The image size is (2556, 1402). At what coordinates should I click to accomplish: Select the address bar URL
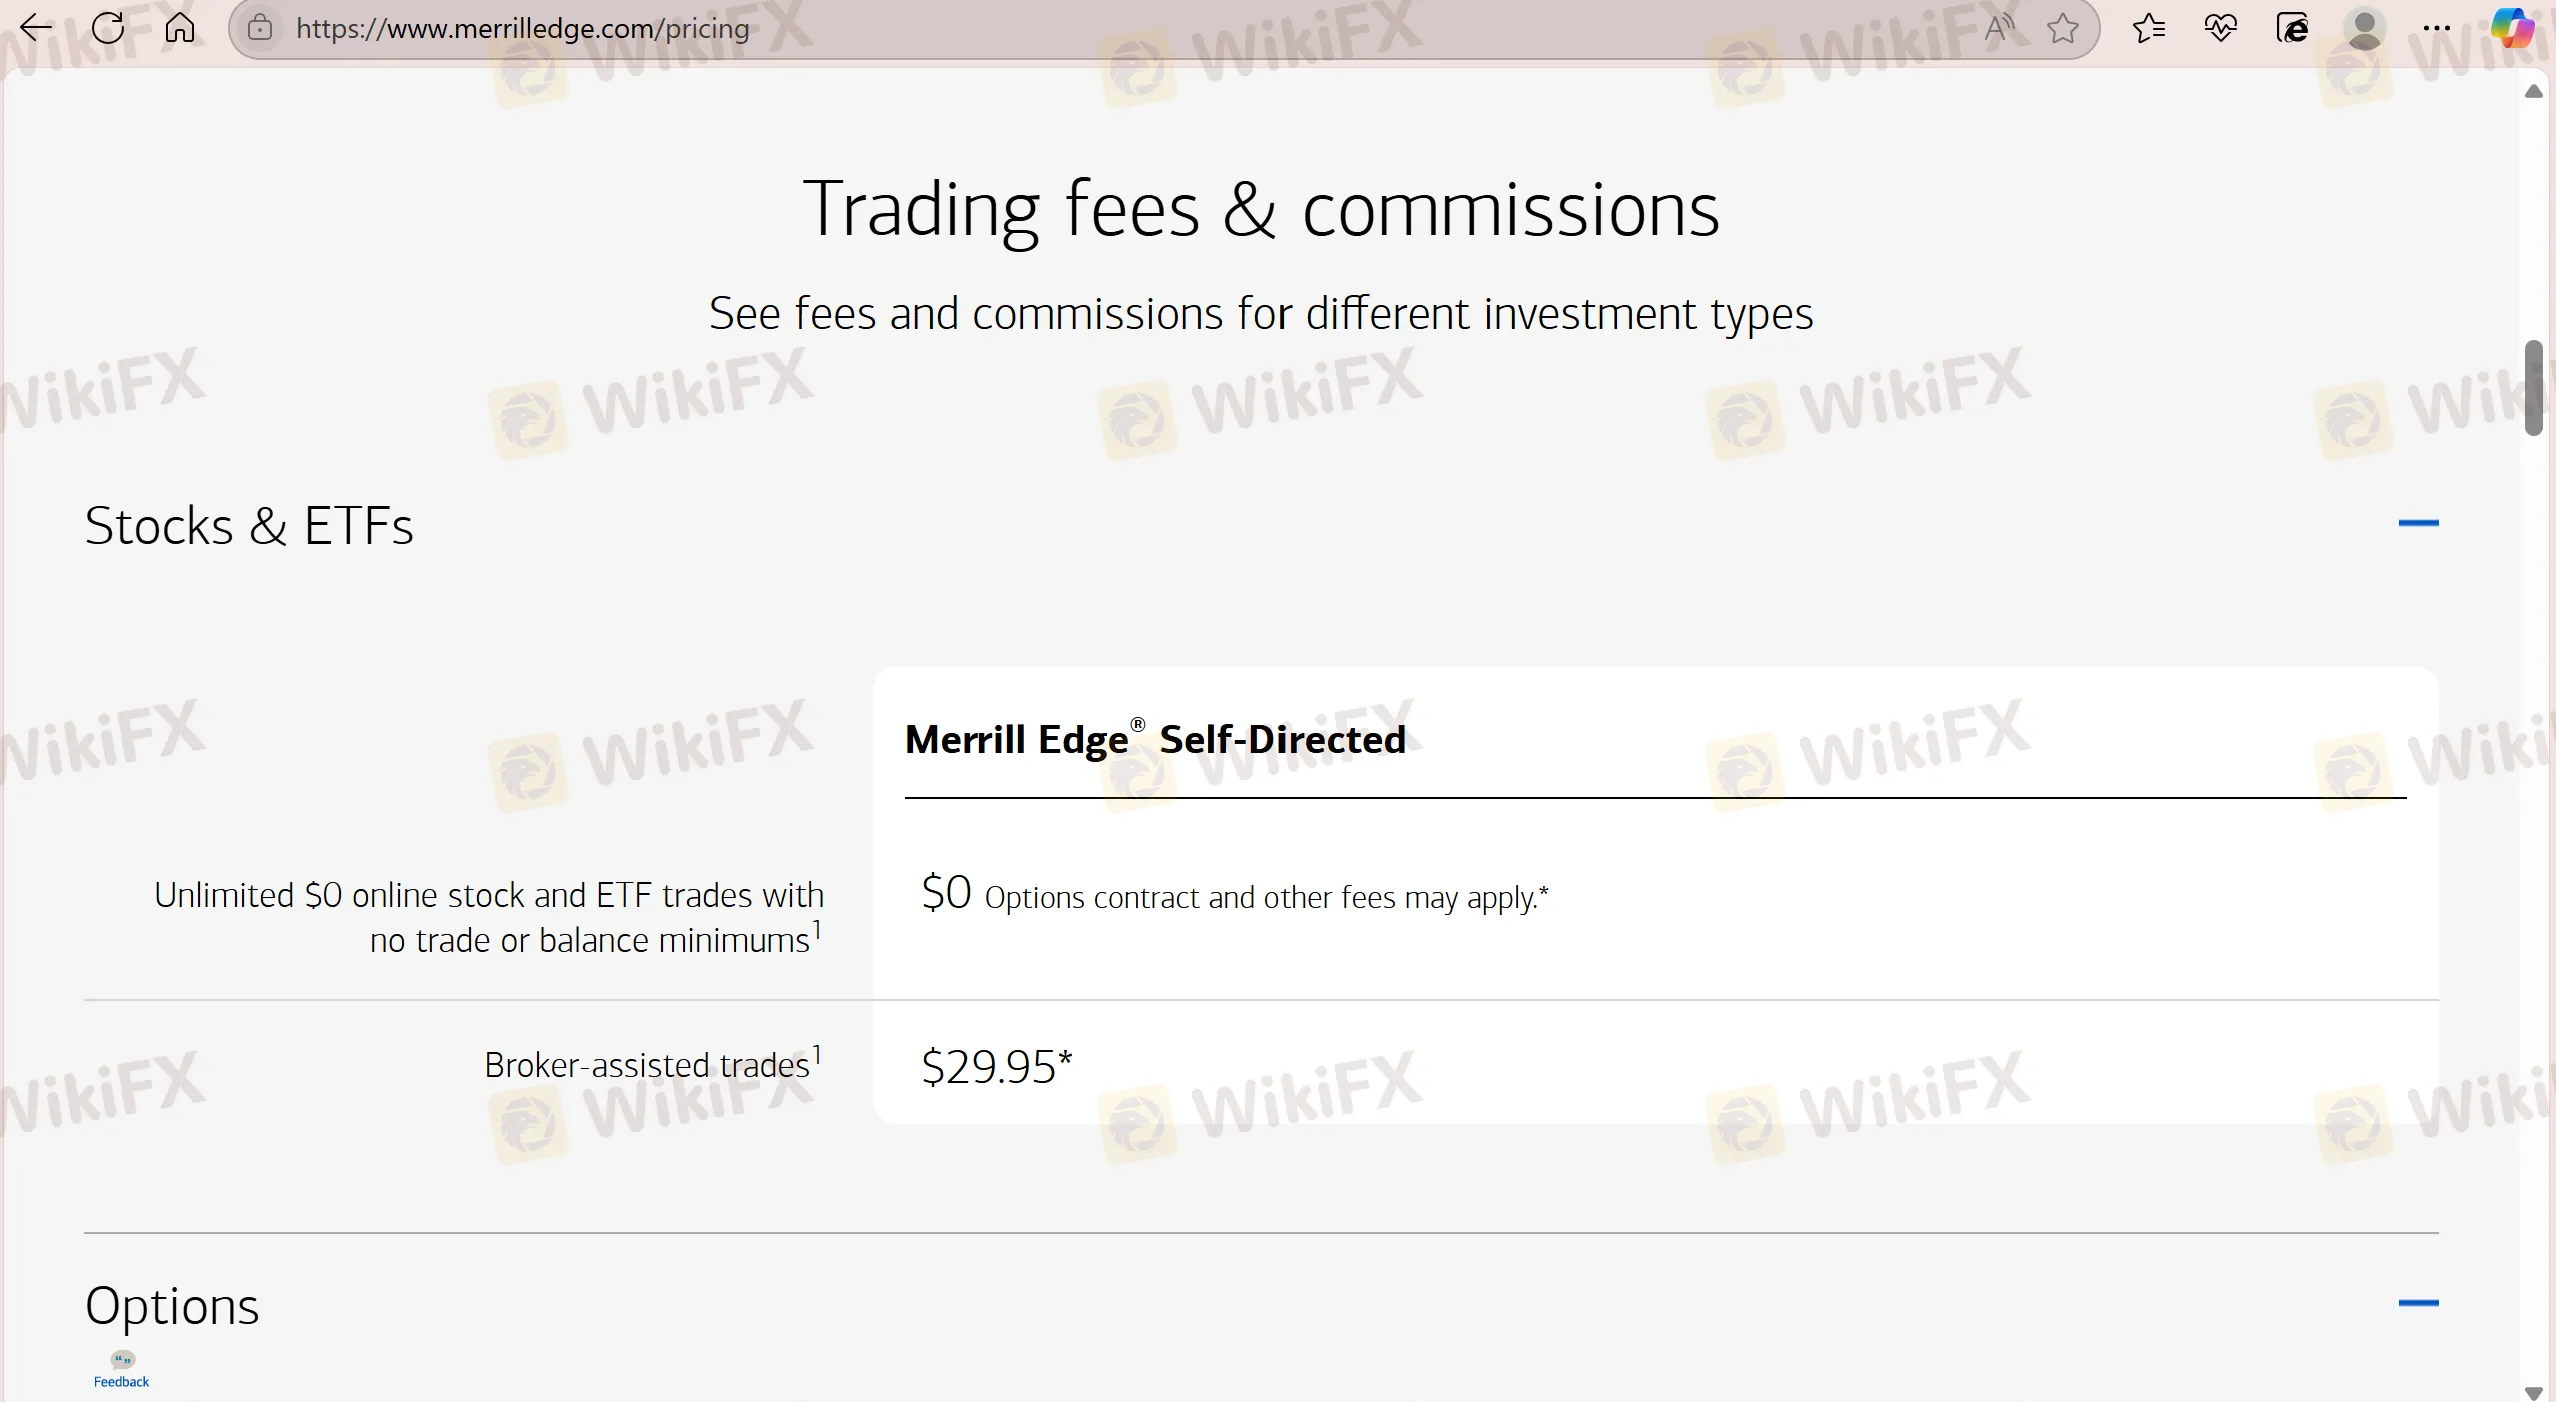coord(520,28)
